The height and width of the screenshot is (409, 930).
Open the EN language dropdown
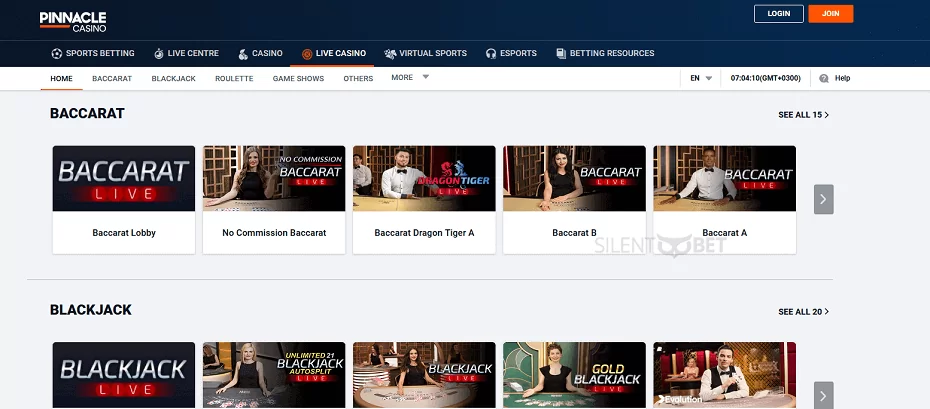tap(701, 78)
